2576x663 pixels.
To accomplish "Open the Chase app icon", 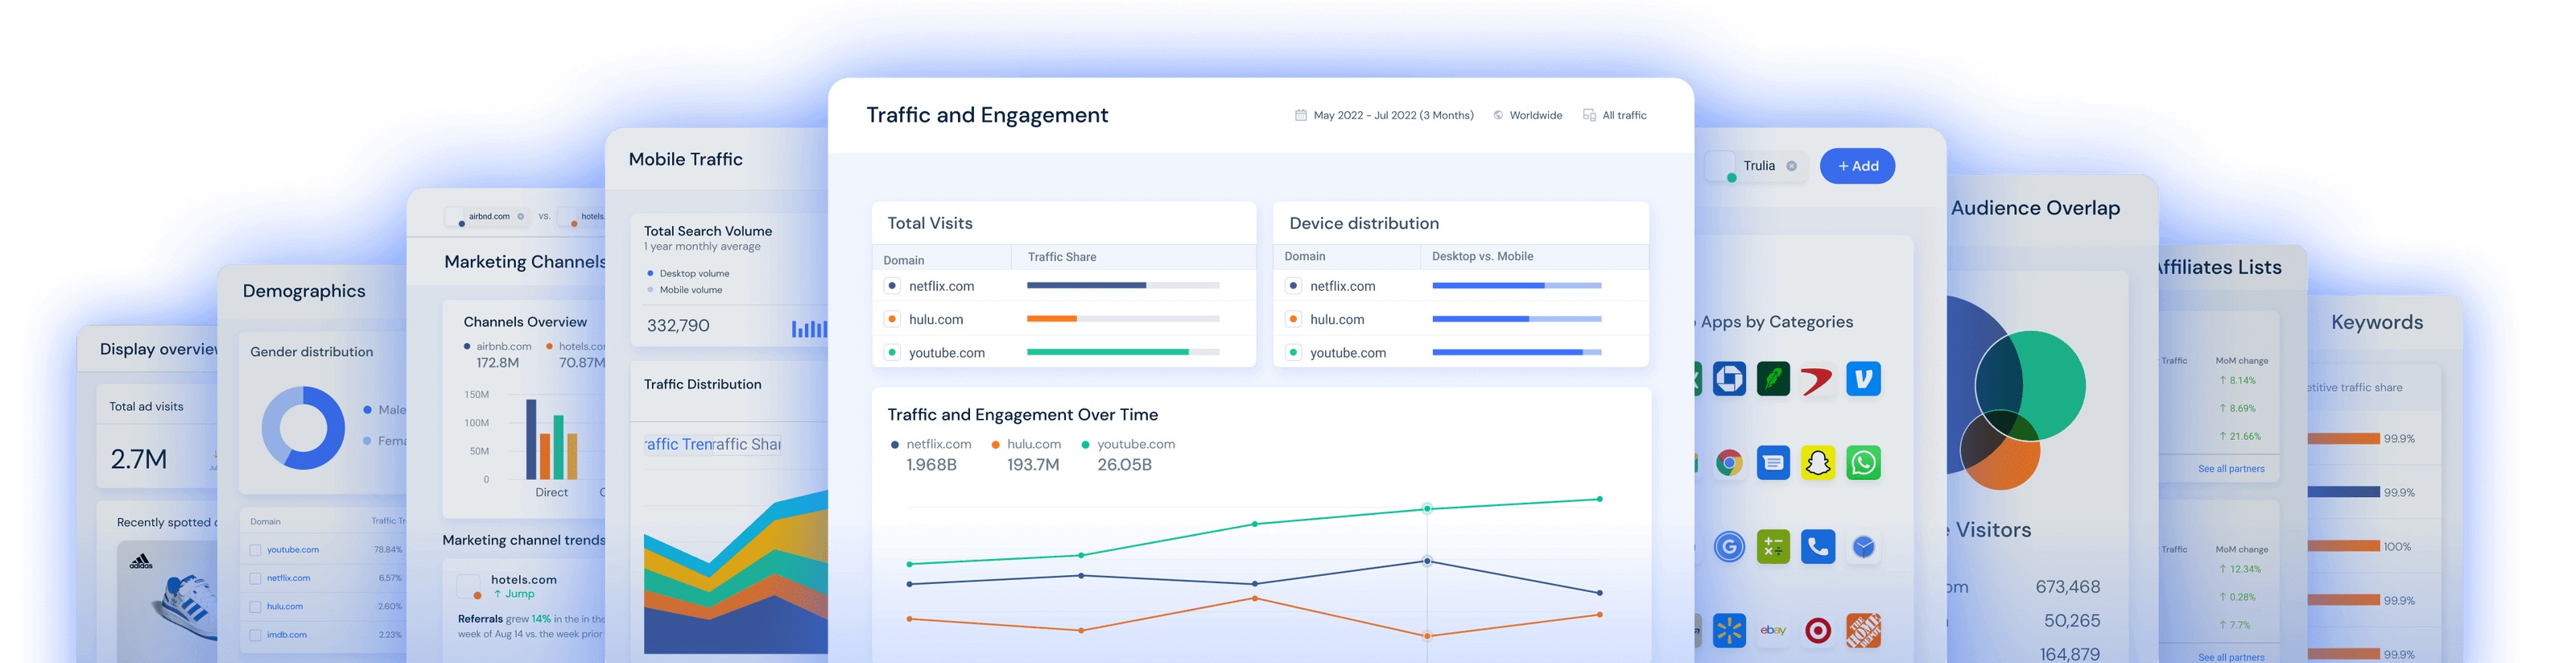I will (x=1729, y=379).
